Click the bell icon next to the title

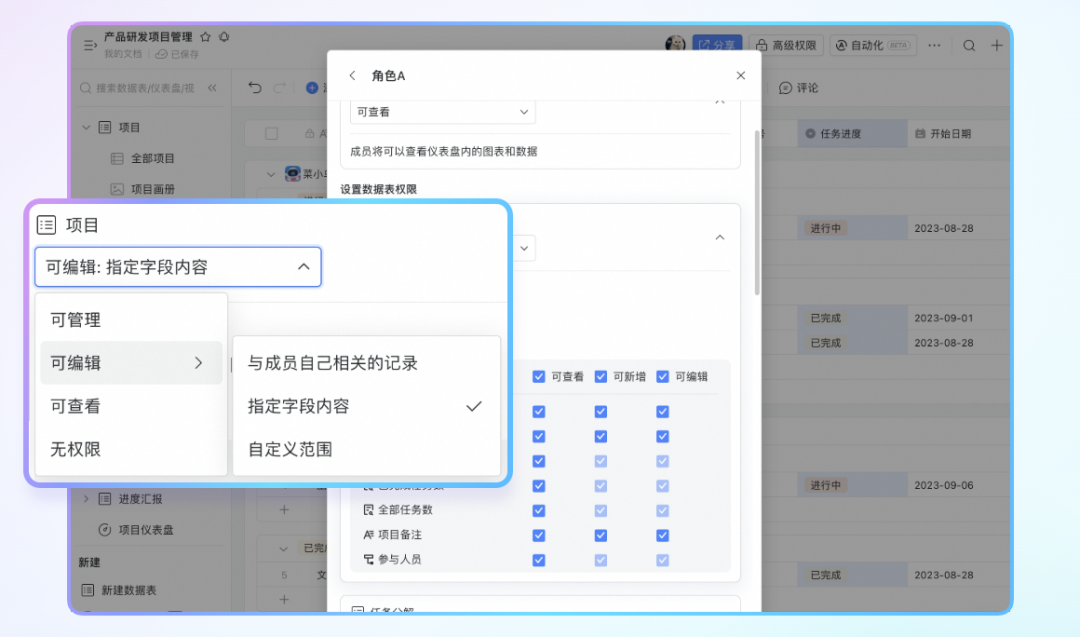tap(224, 37)
